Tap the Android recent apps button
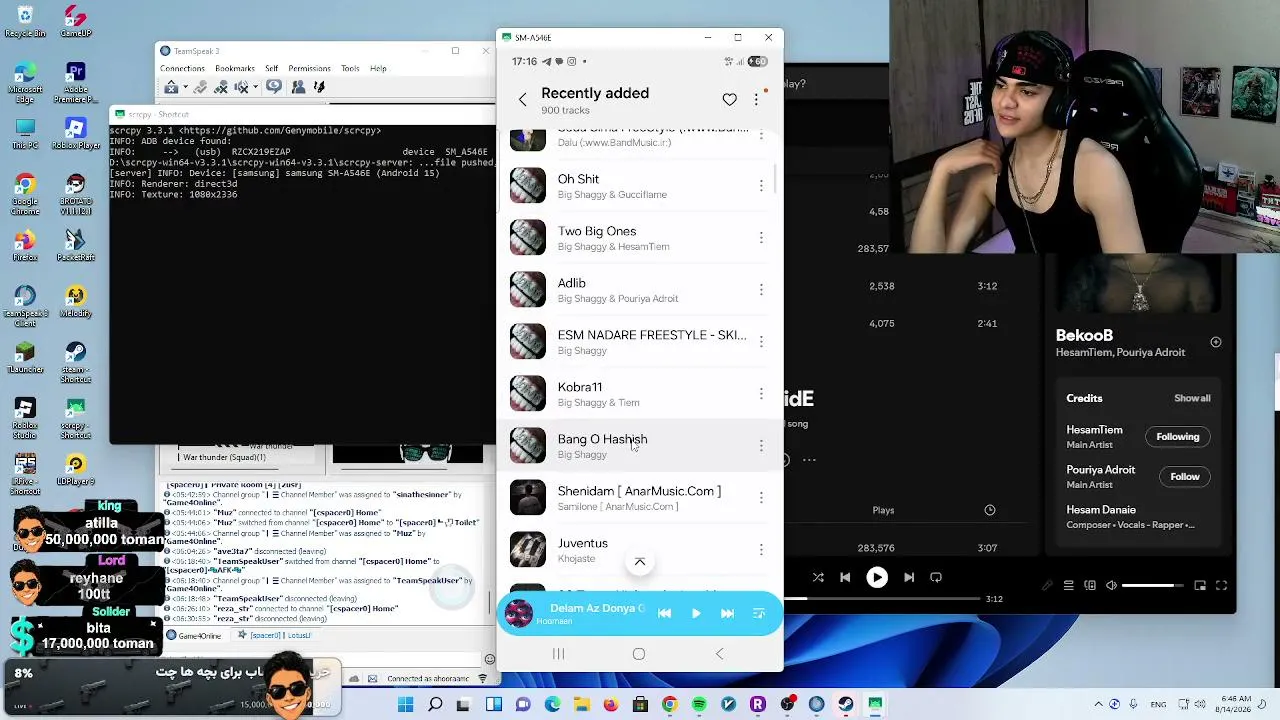Image resolution: width=1280 pixels, height=720 pixels. 559,654
